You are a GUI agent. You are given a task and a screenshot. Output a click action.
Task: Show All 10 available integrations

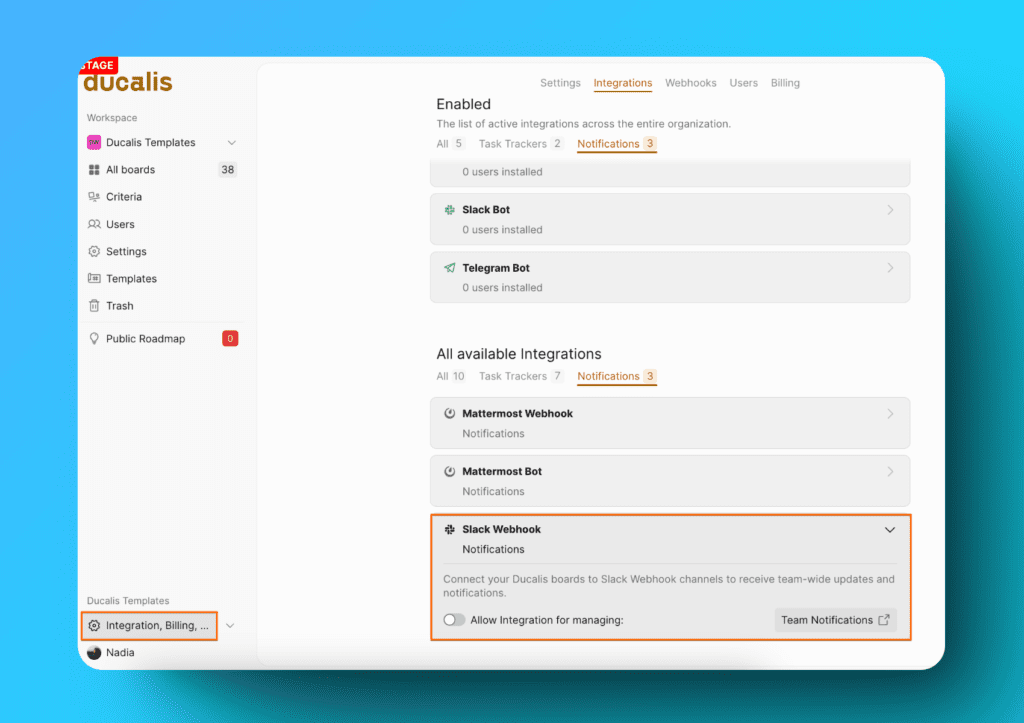450,377
